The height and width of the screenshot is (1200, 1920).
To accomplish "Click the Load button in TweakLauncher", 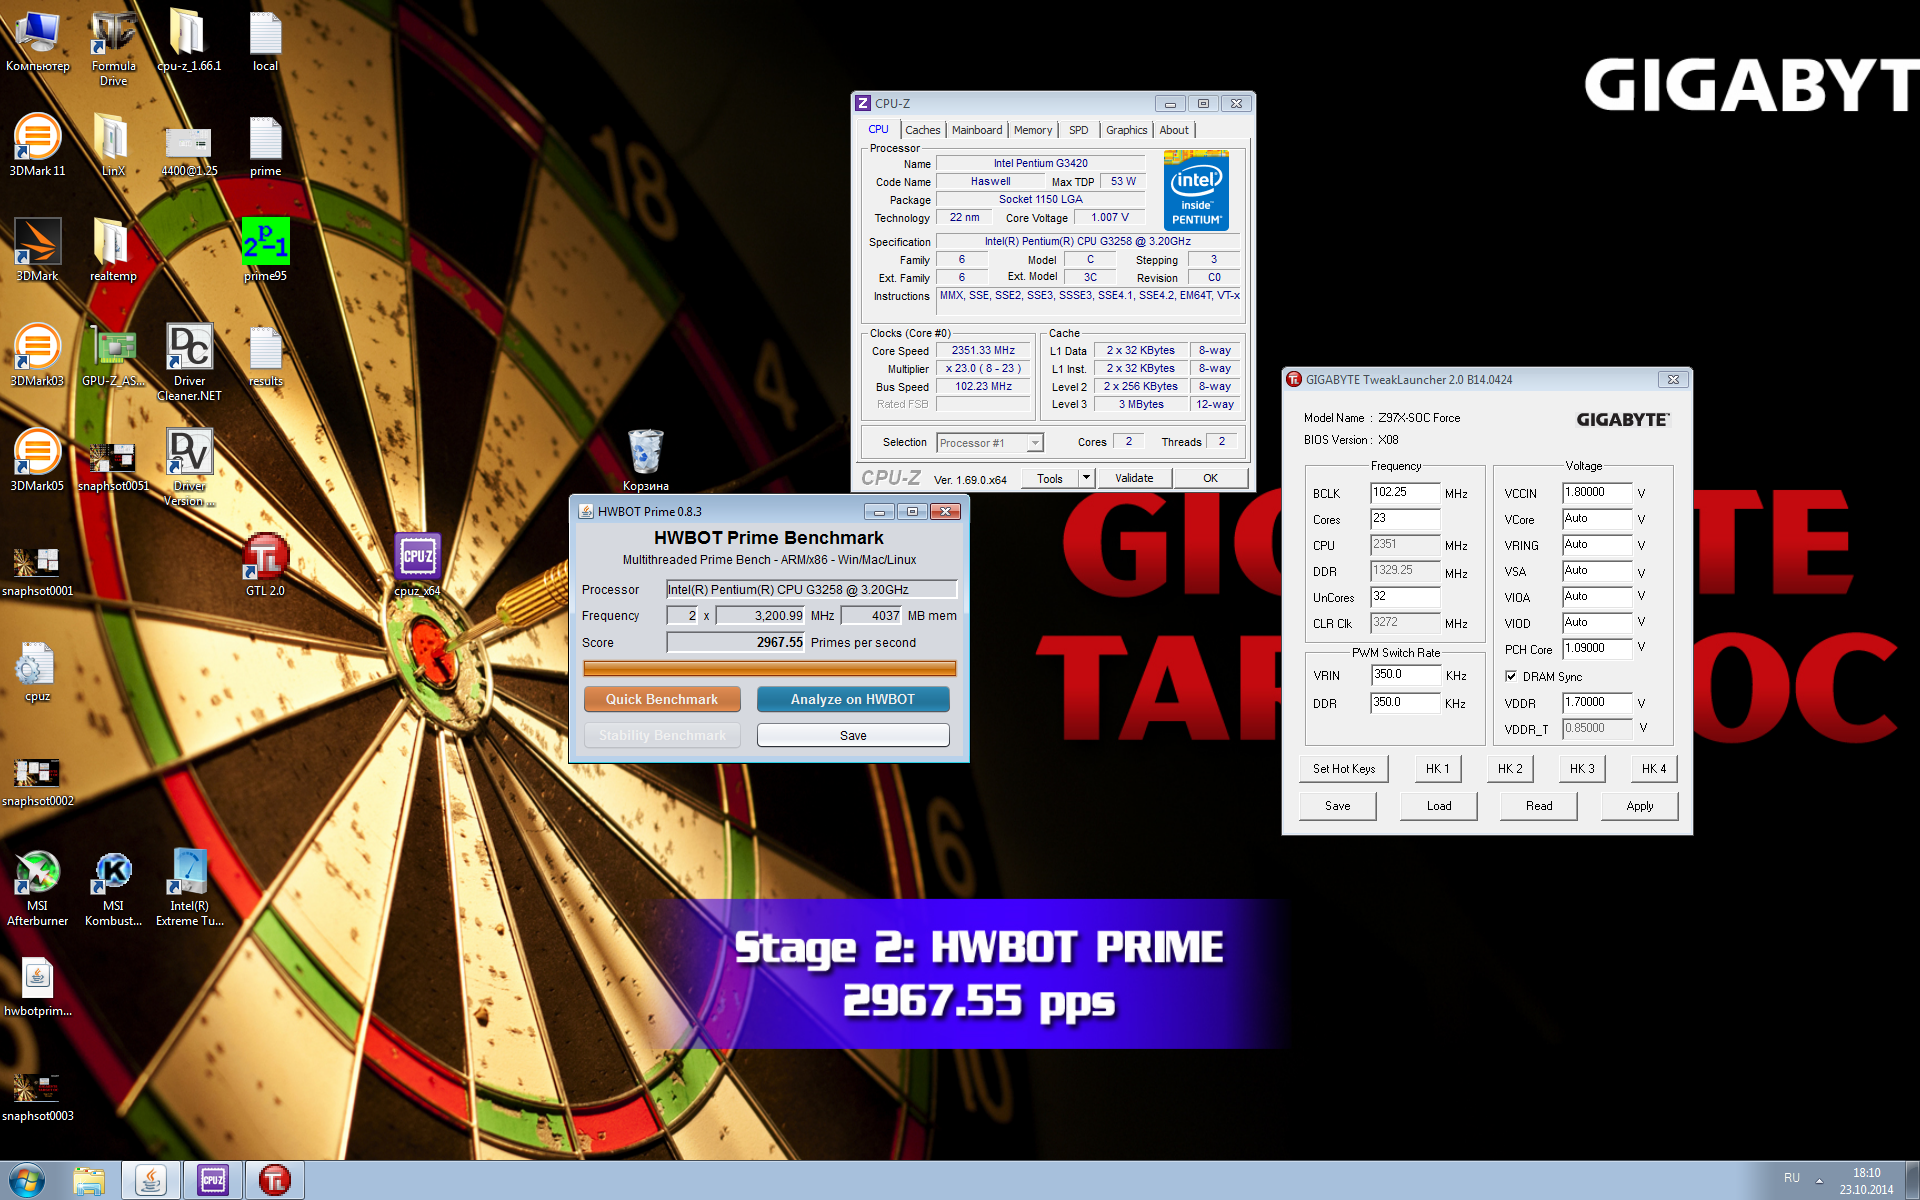I will click(1439, 806).
